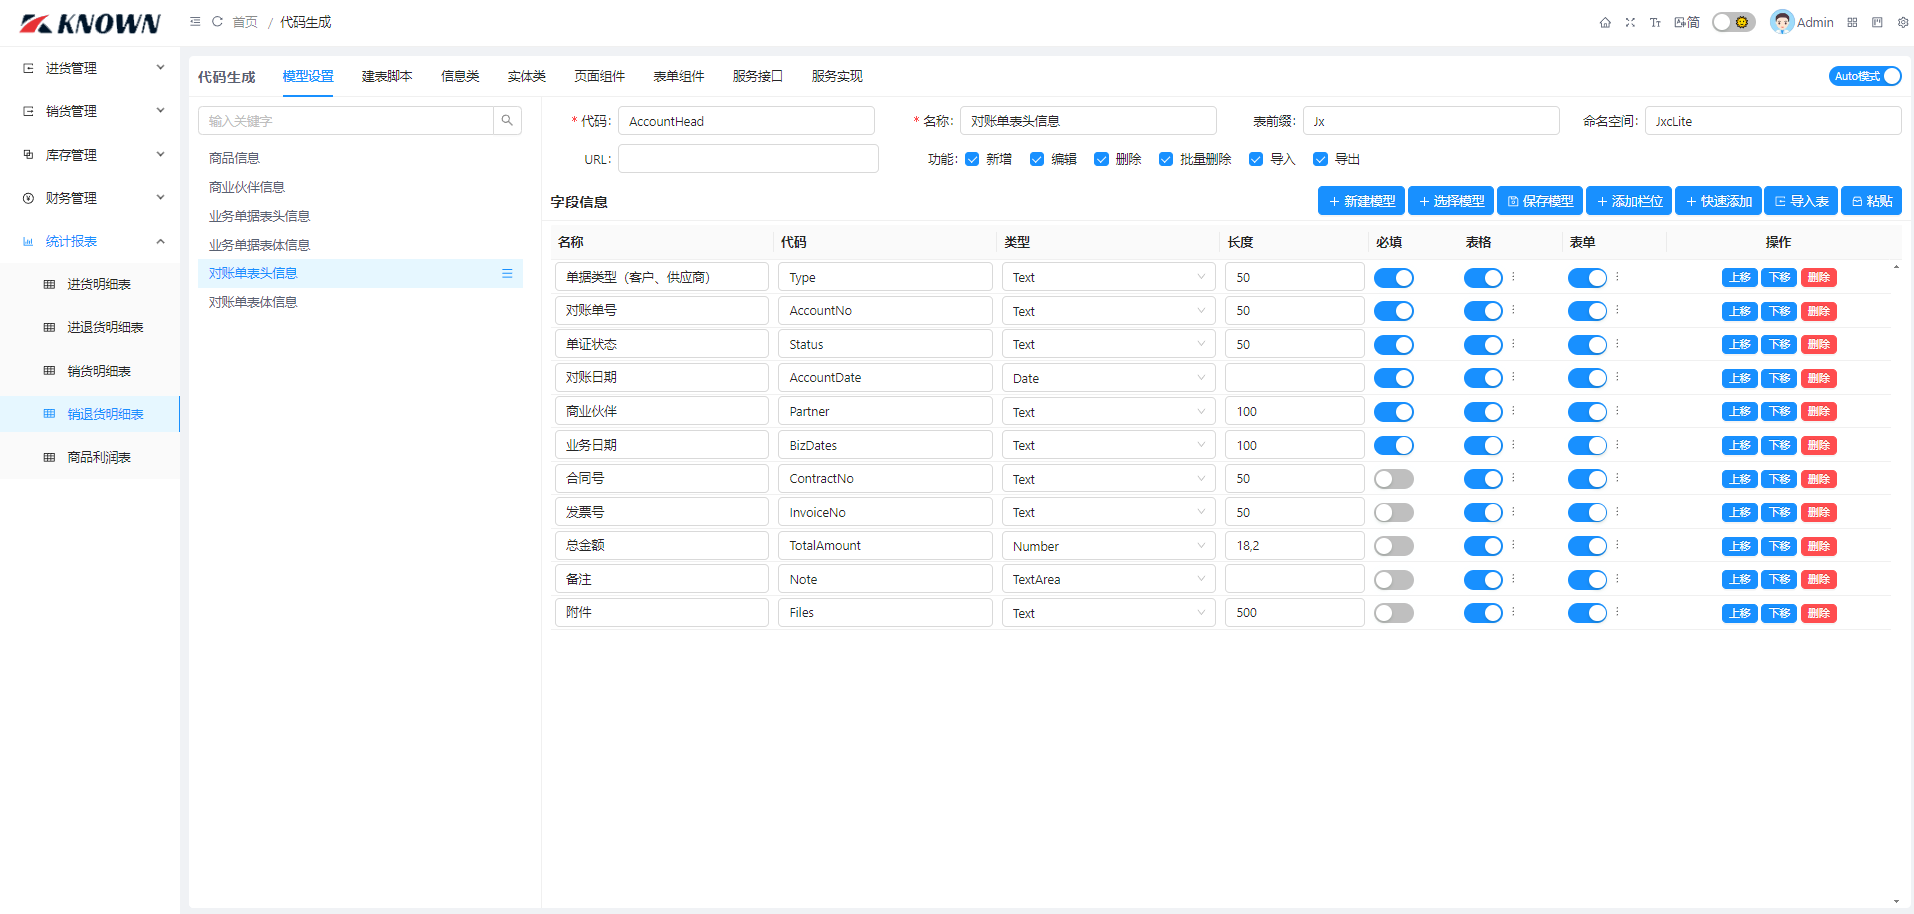Click the fullscreen toggle icon
This screenshot has height=914, width=1914.
(1630, 23)
